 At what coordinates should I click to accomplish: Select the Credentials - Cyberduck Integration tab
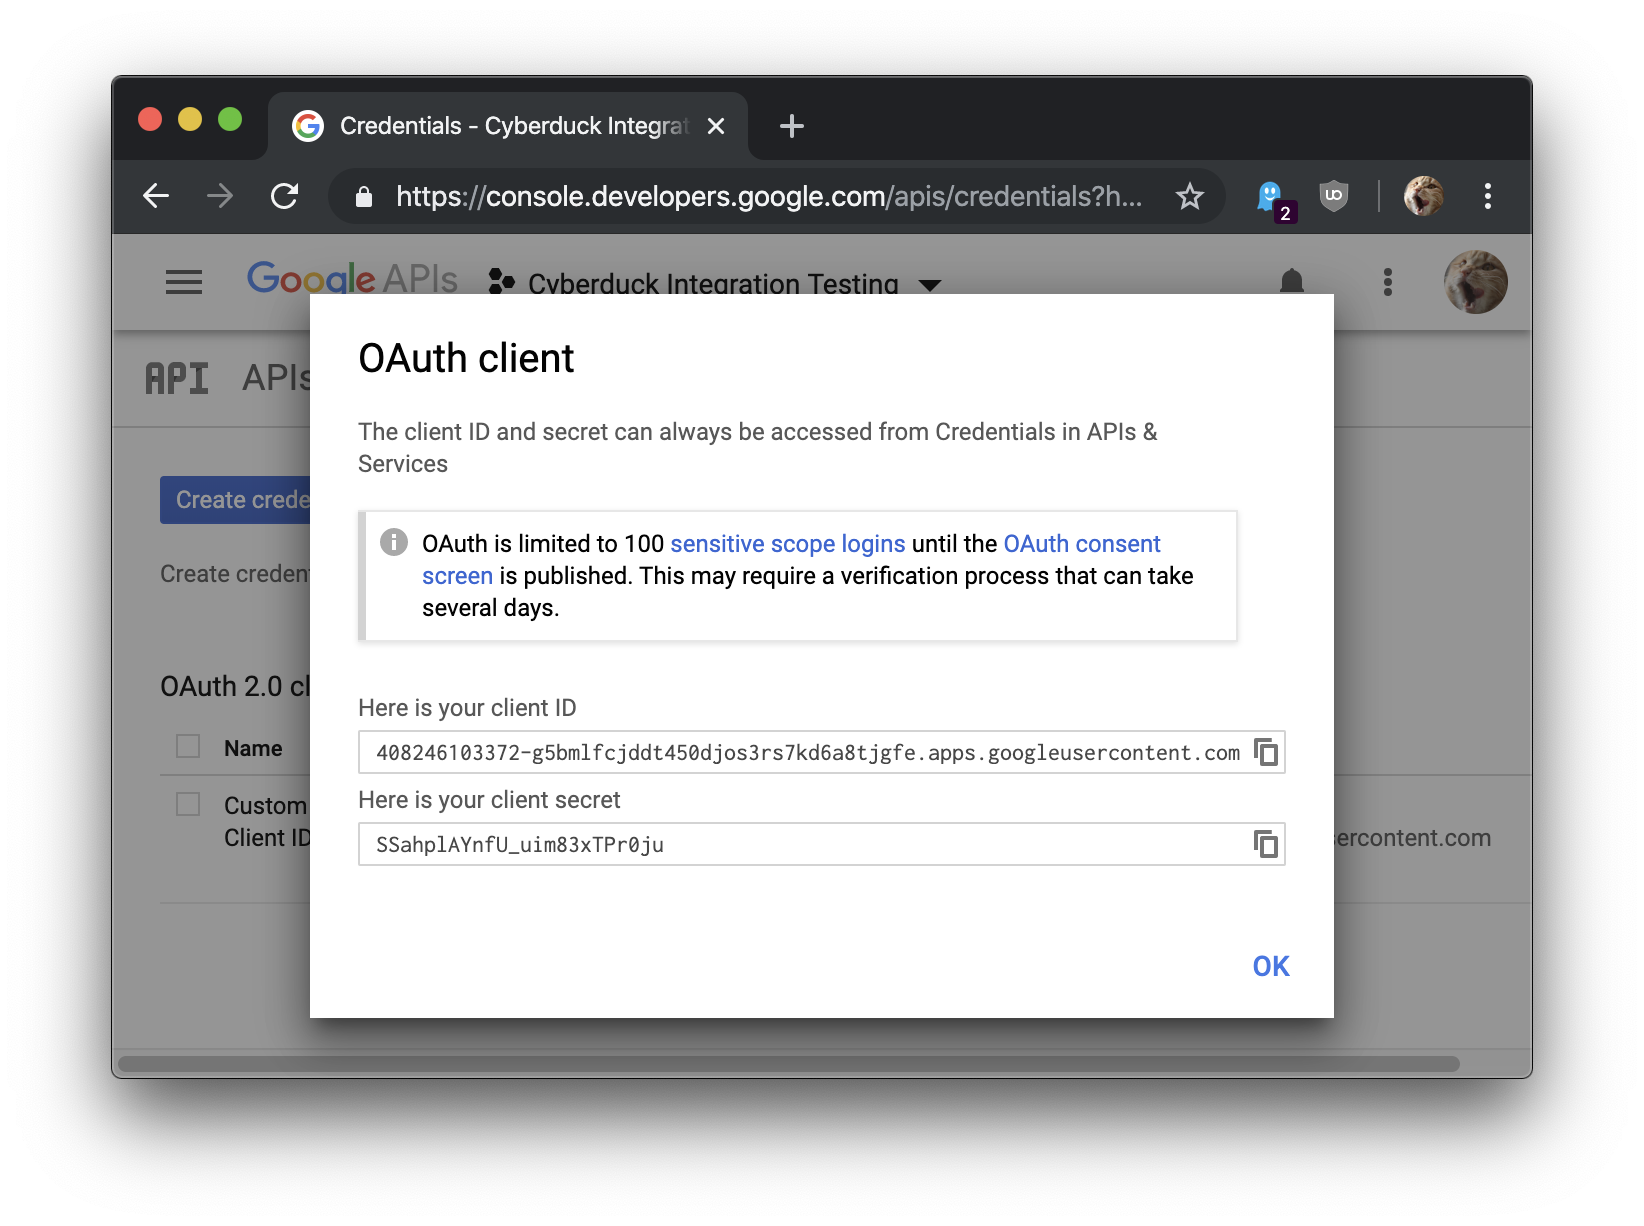pos(508,126)
